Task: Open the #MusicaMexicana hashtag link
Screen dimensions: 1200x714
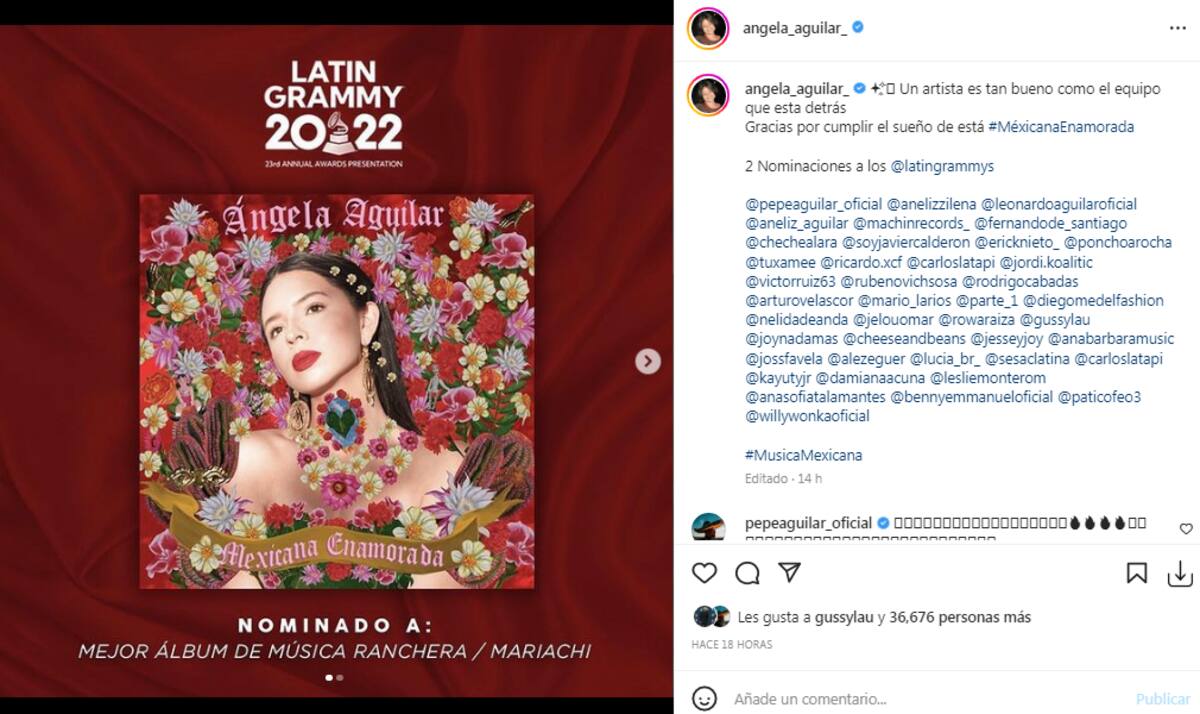Action: pyautogui.click(x=803, y=455)
